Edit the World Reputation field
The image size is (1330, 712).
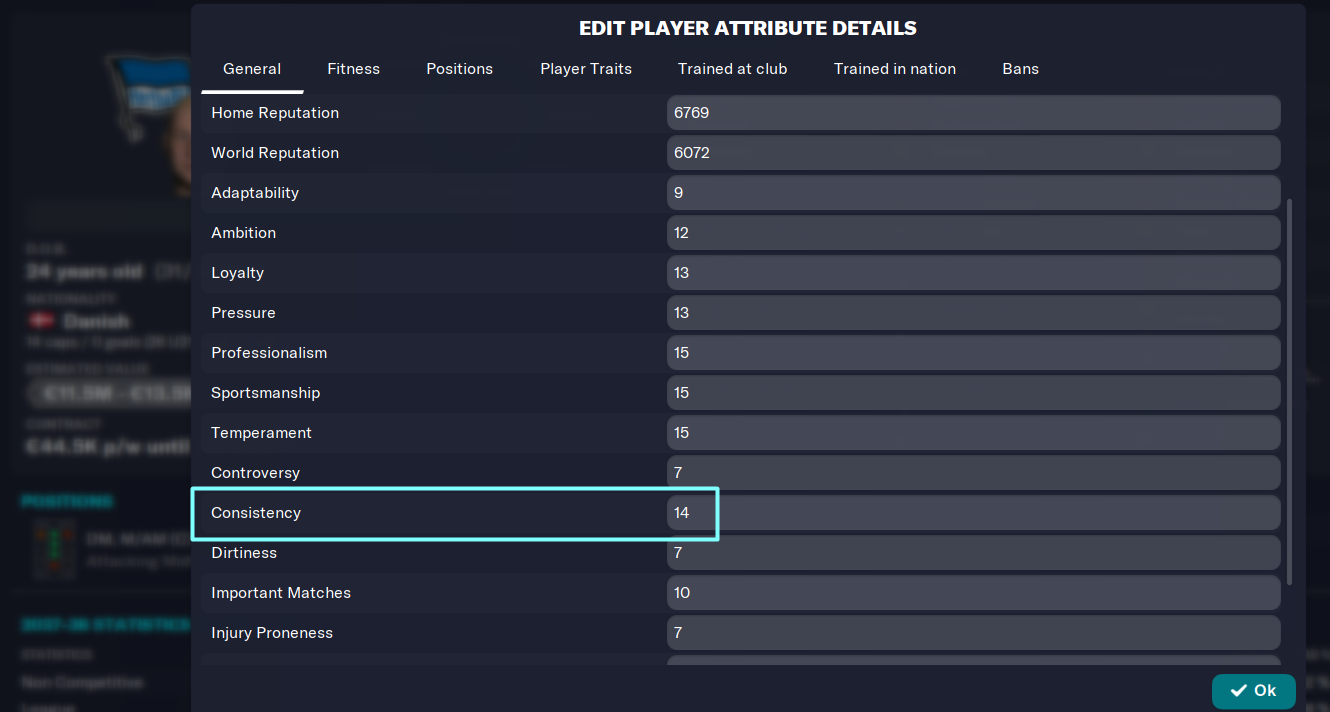[x=973, y=153]
